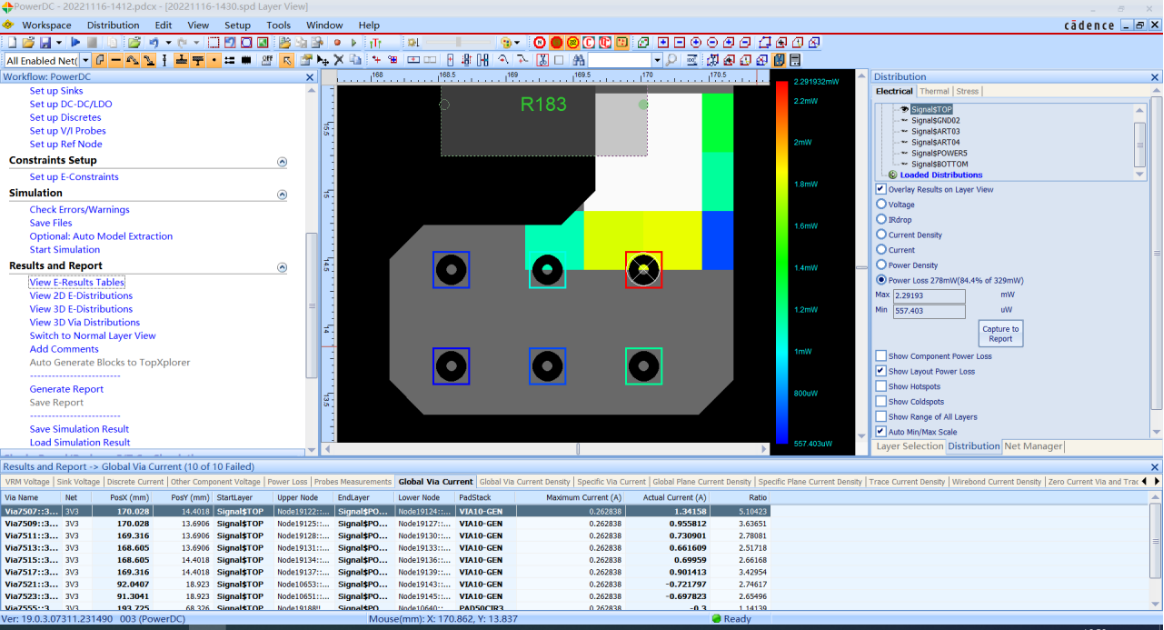Viewport: 1164px width, 630px height.
Task: Click the round zoom-in plus icon
Action: click(696, 42)
